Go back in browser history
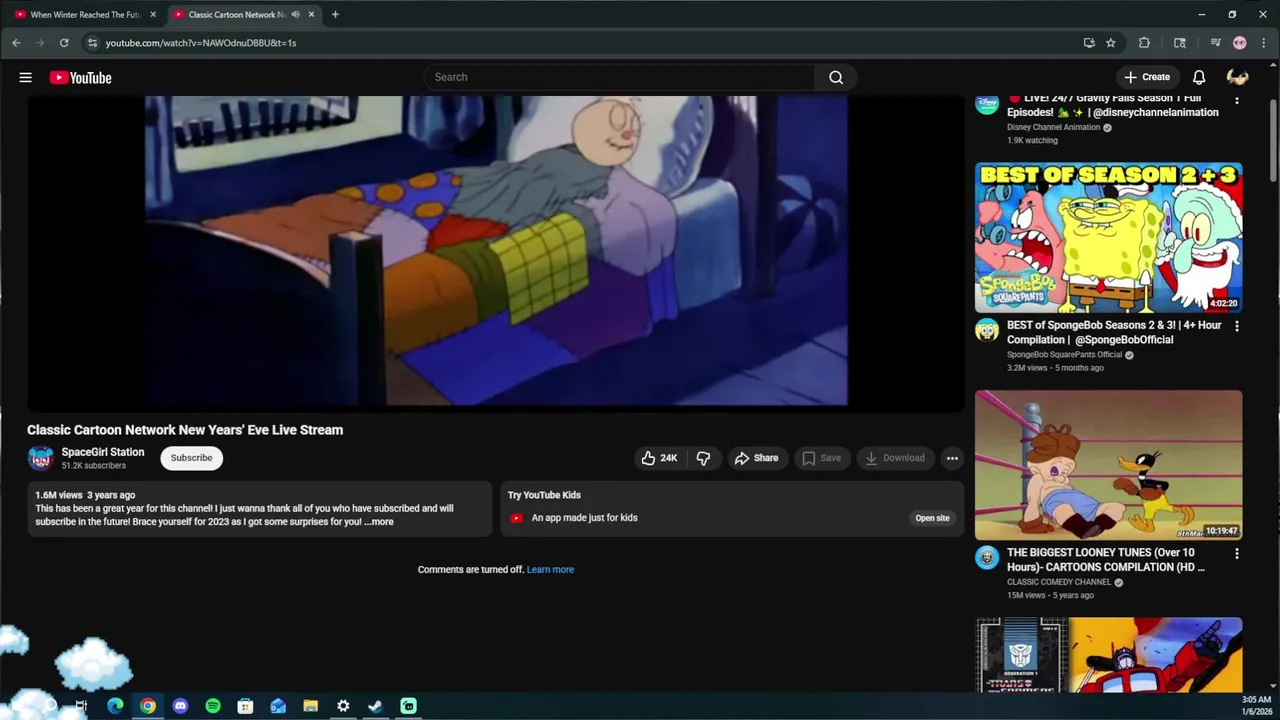1280x720 pixels. (16, 43)
